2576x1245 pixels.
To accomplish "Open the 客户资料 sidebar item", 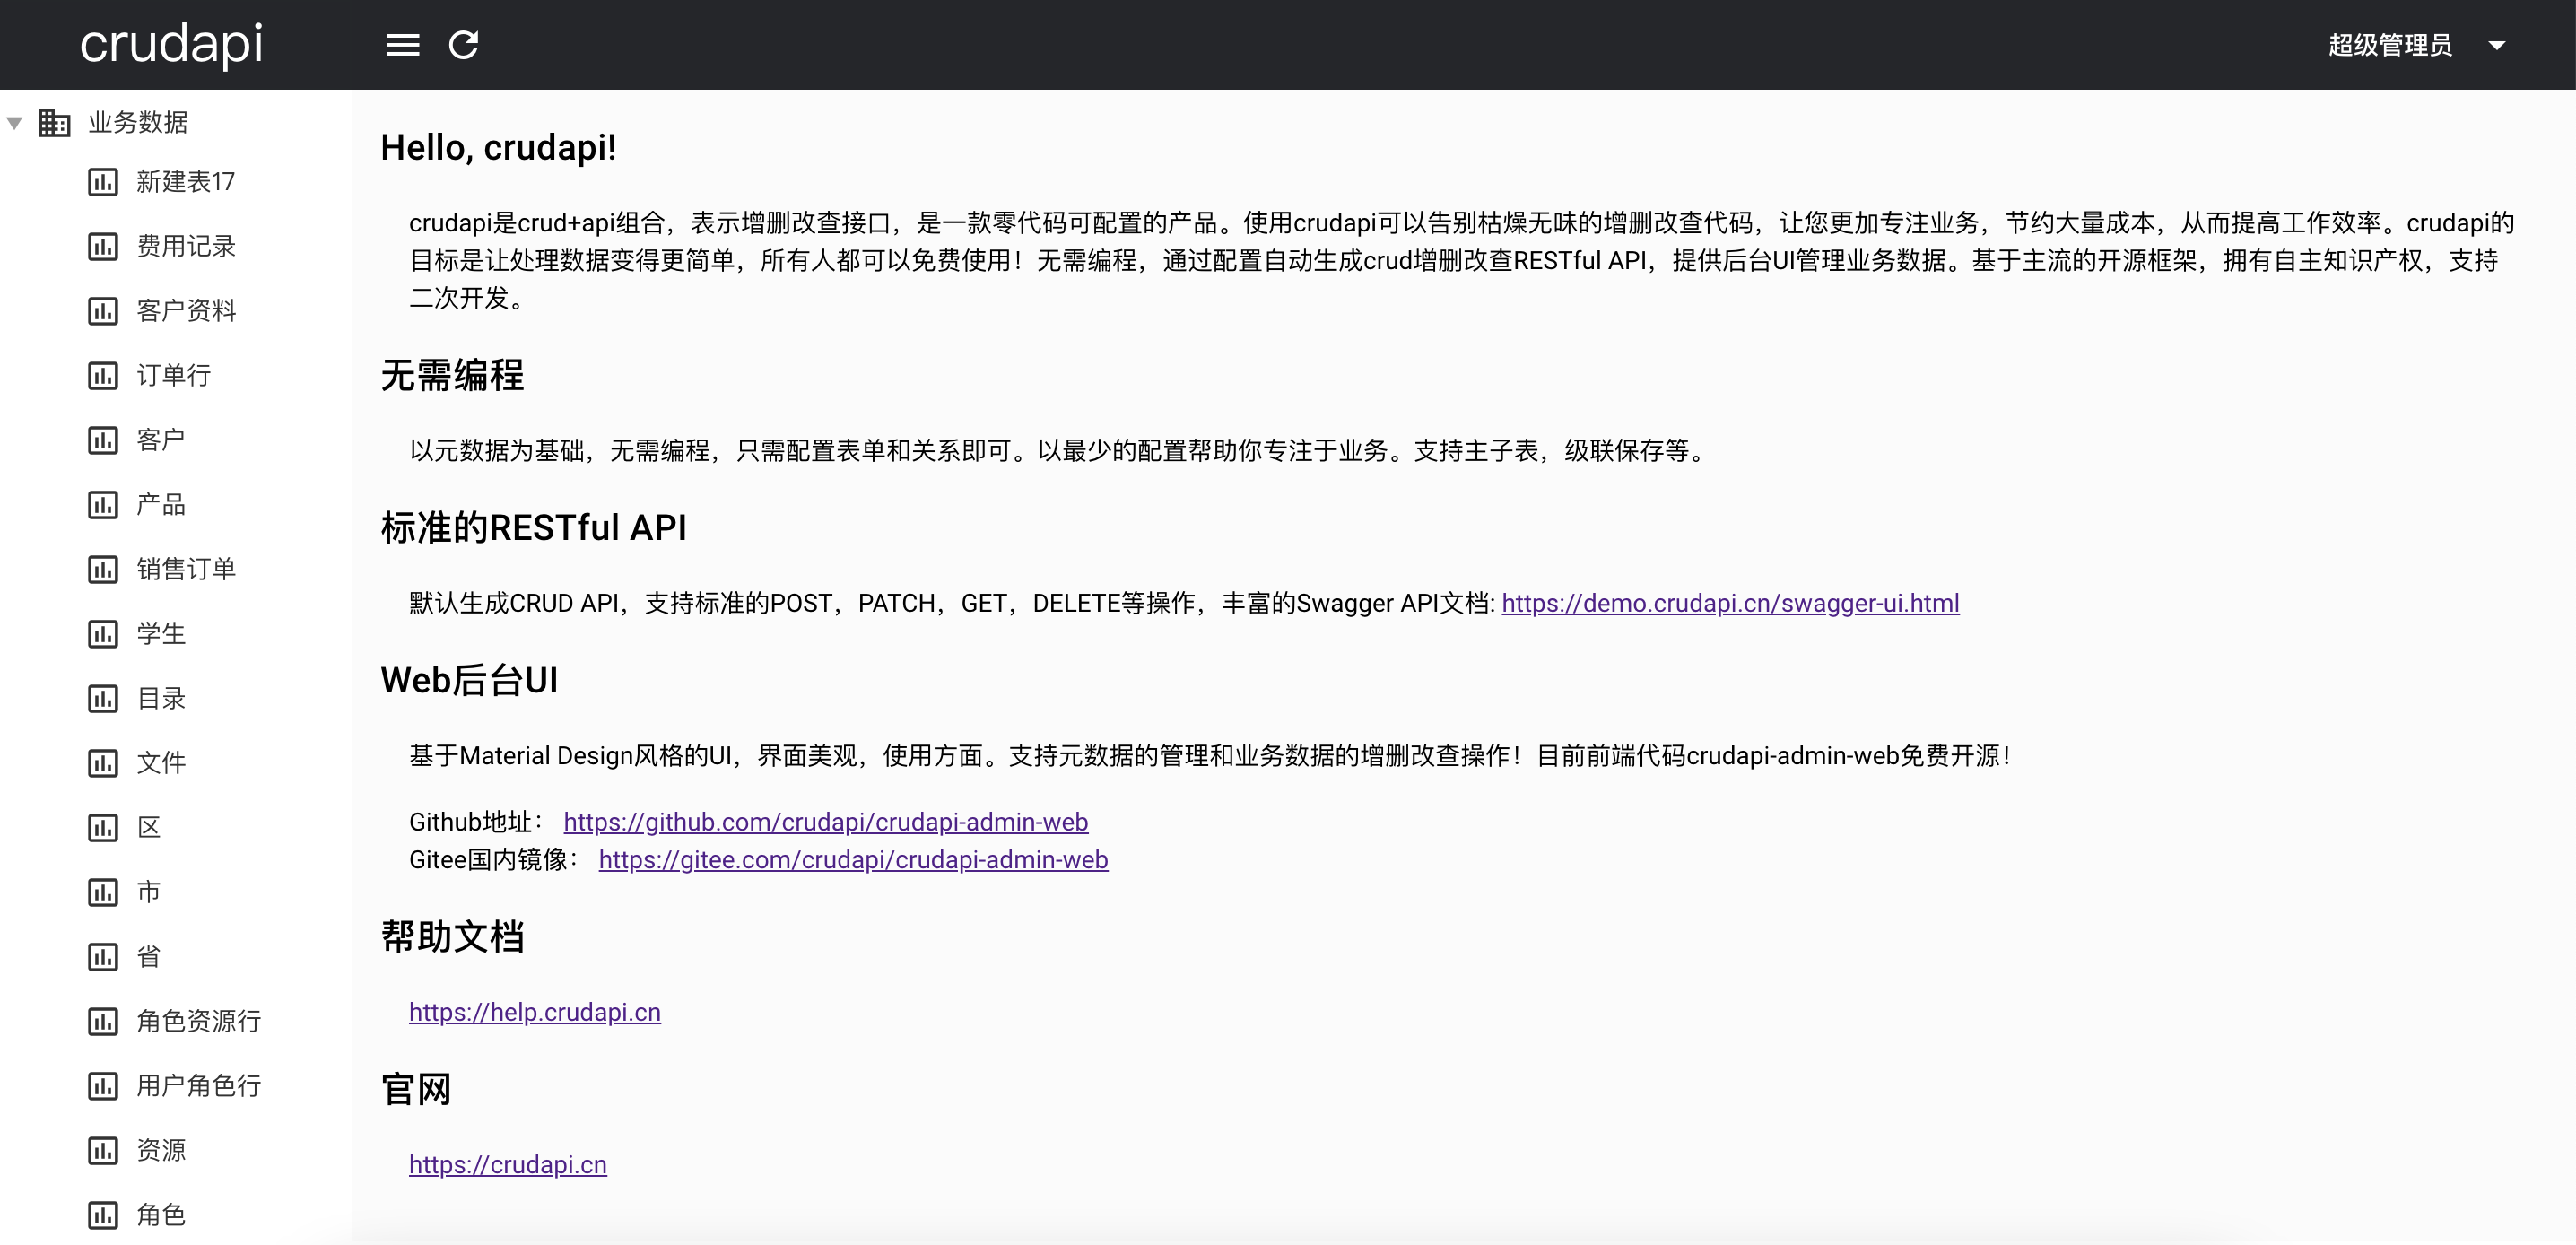I will click(186, 311).
